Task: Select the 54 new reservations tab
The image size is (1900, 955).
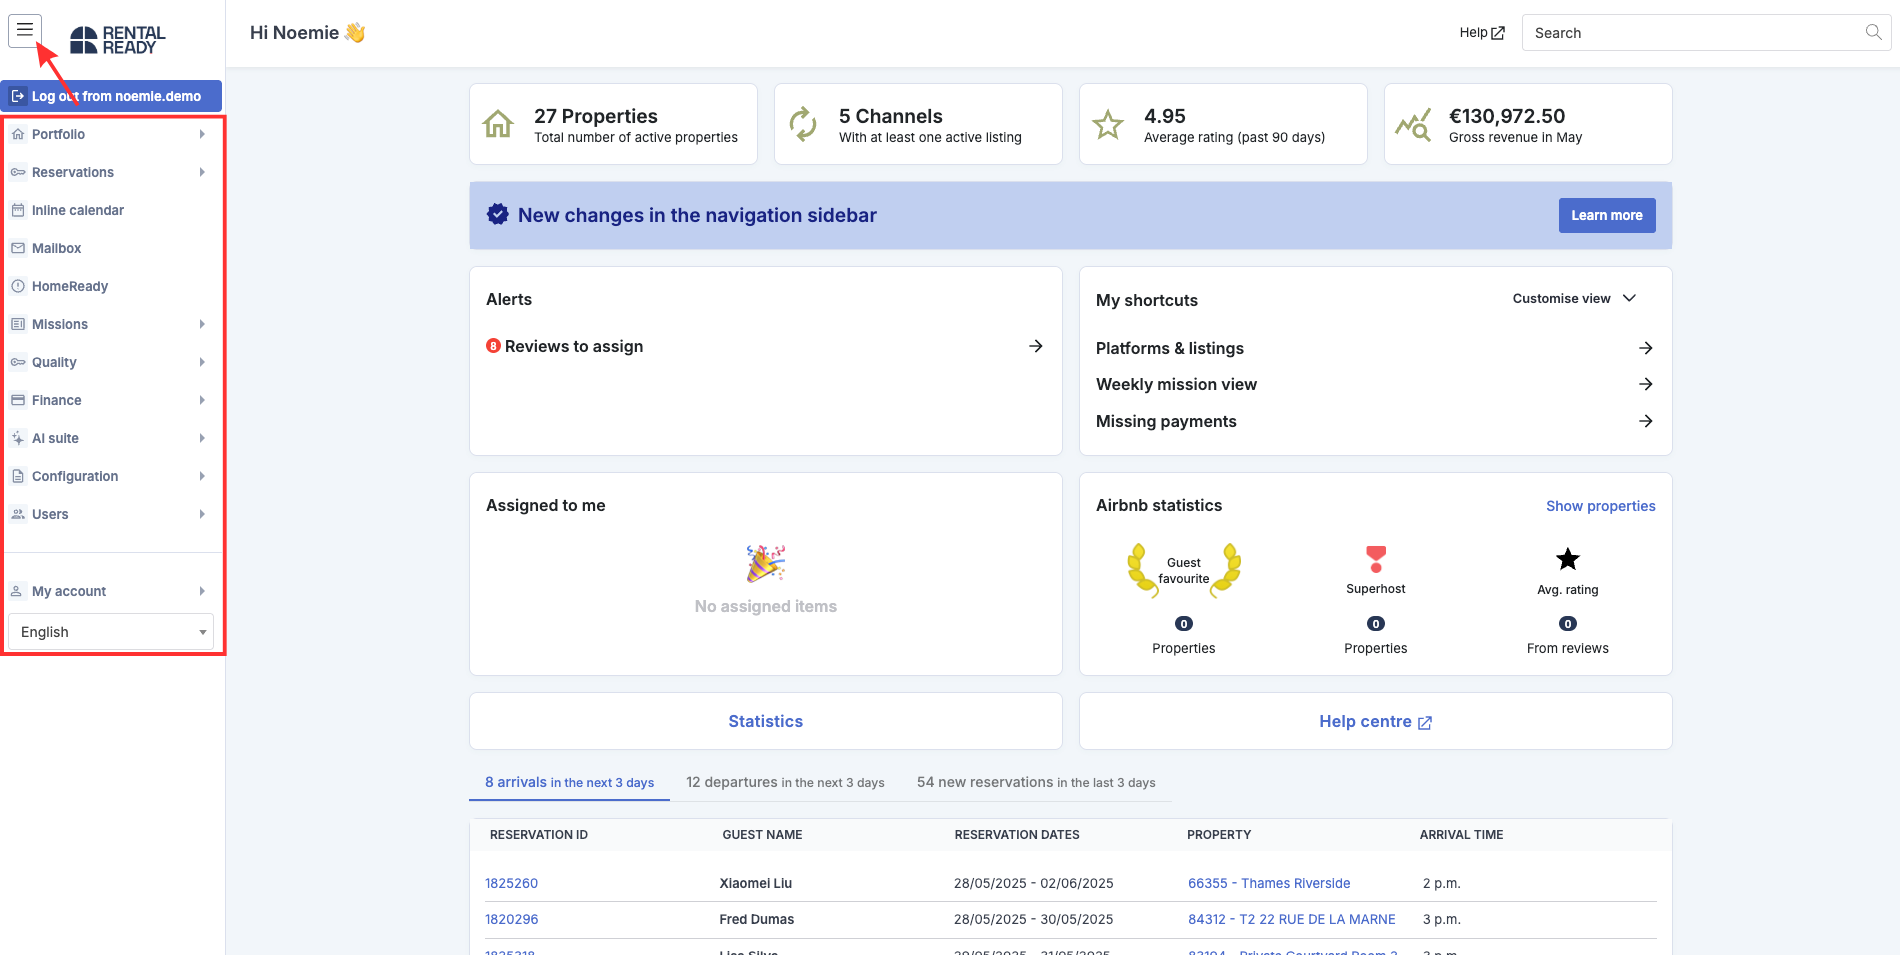Action: coord(1036,782)
